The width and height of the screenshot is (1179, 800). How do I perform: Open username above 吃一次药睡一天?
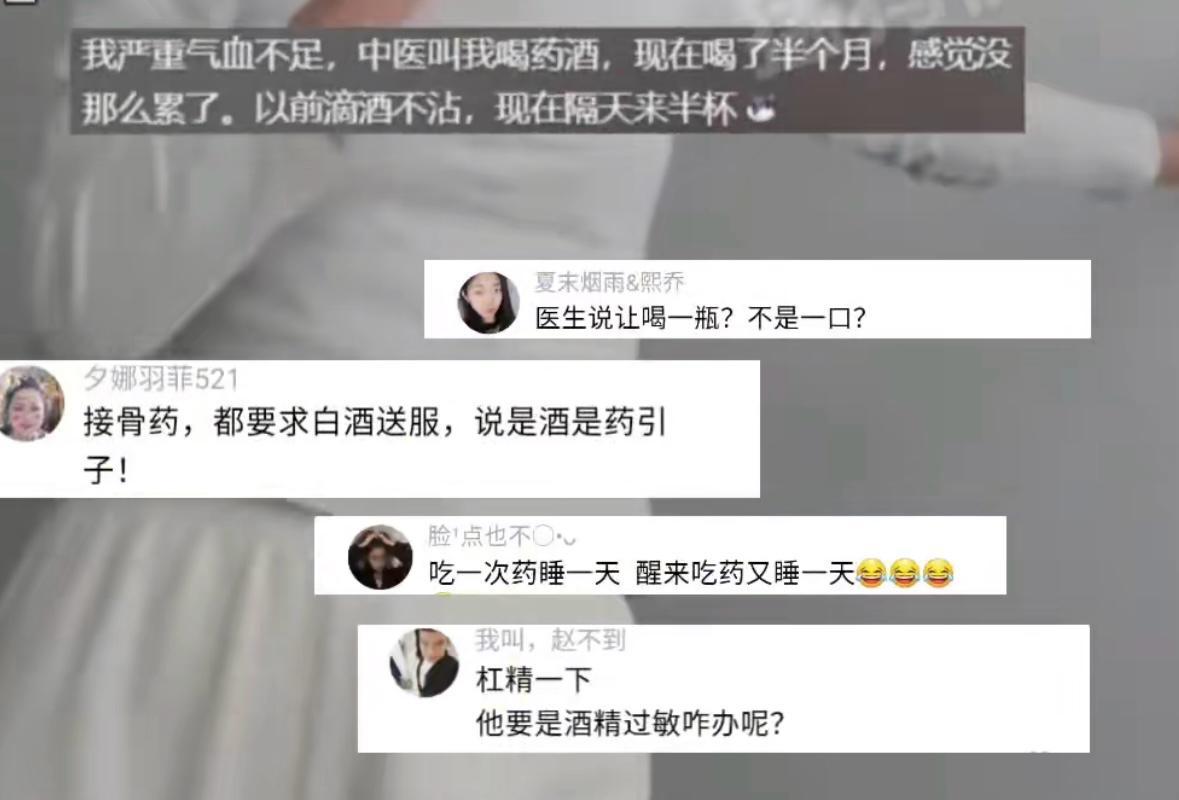point(502,537)
